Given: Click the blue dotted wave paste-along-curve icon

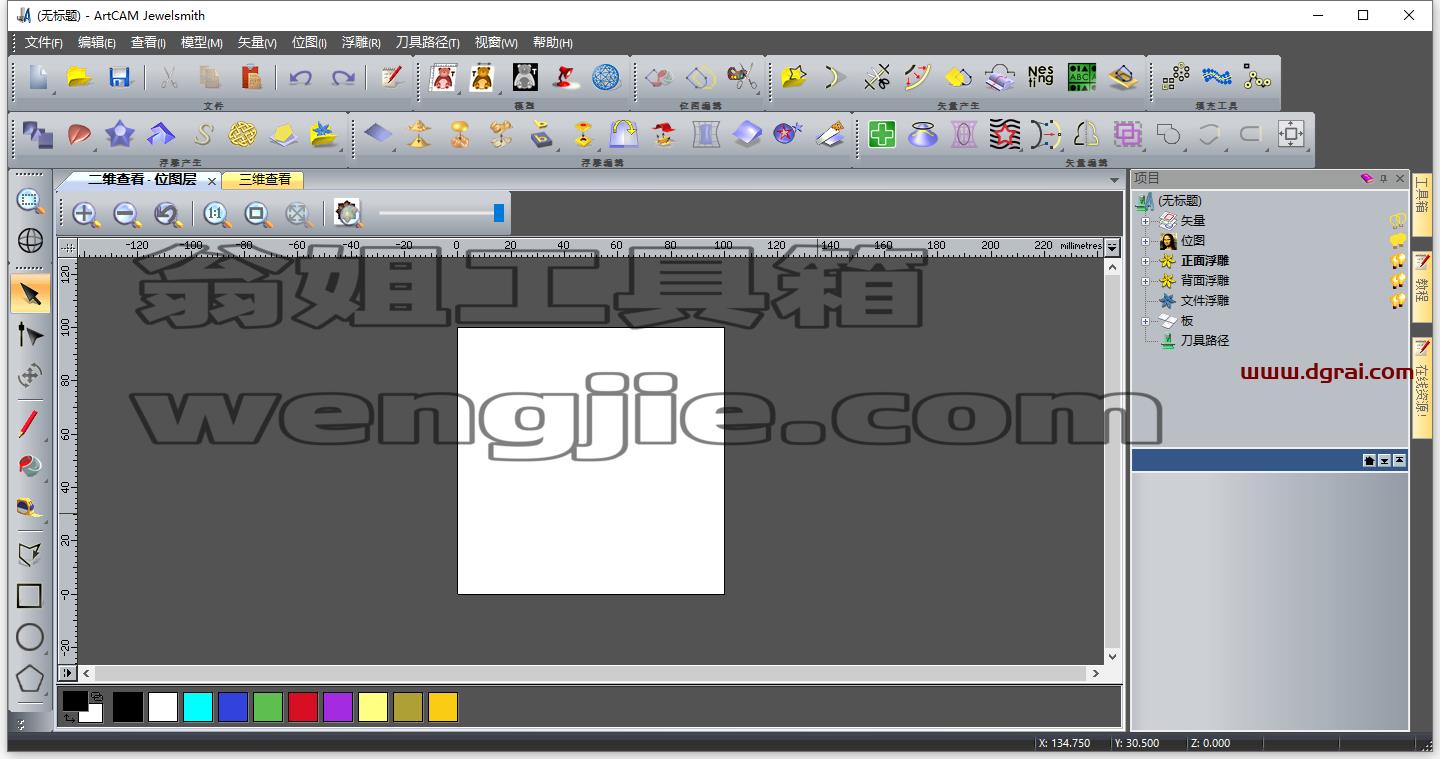Looking at the screenshot, I should tap(1216, 77).
